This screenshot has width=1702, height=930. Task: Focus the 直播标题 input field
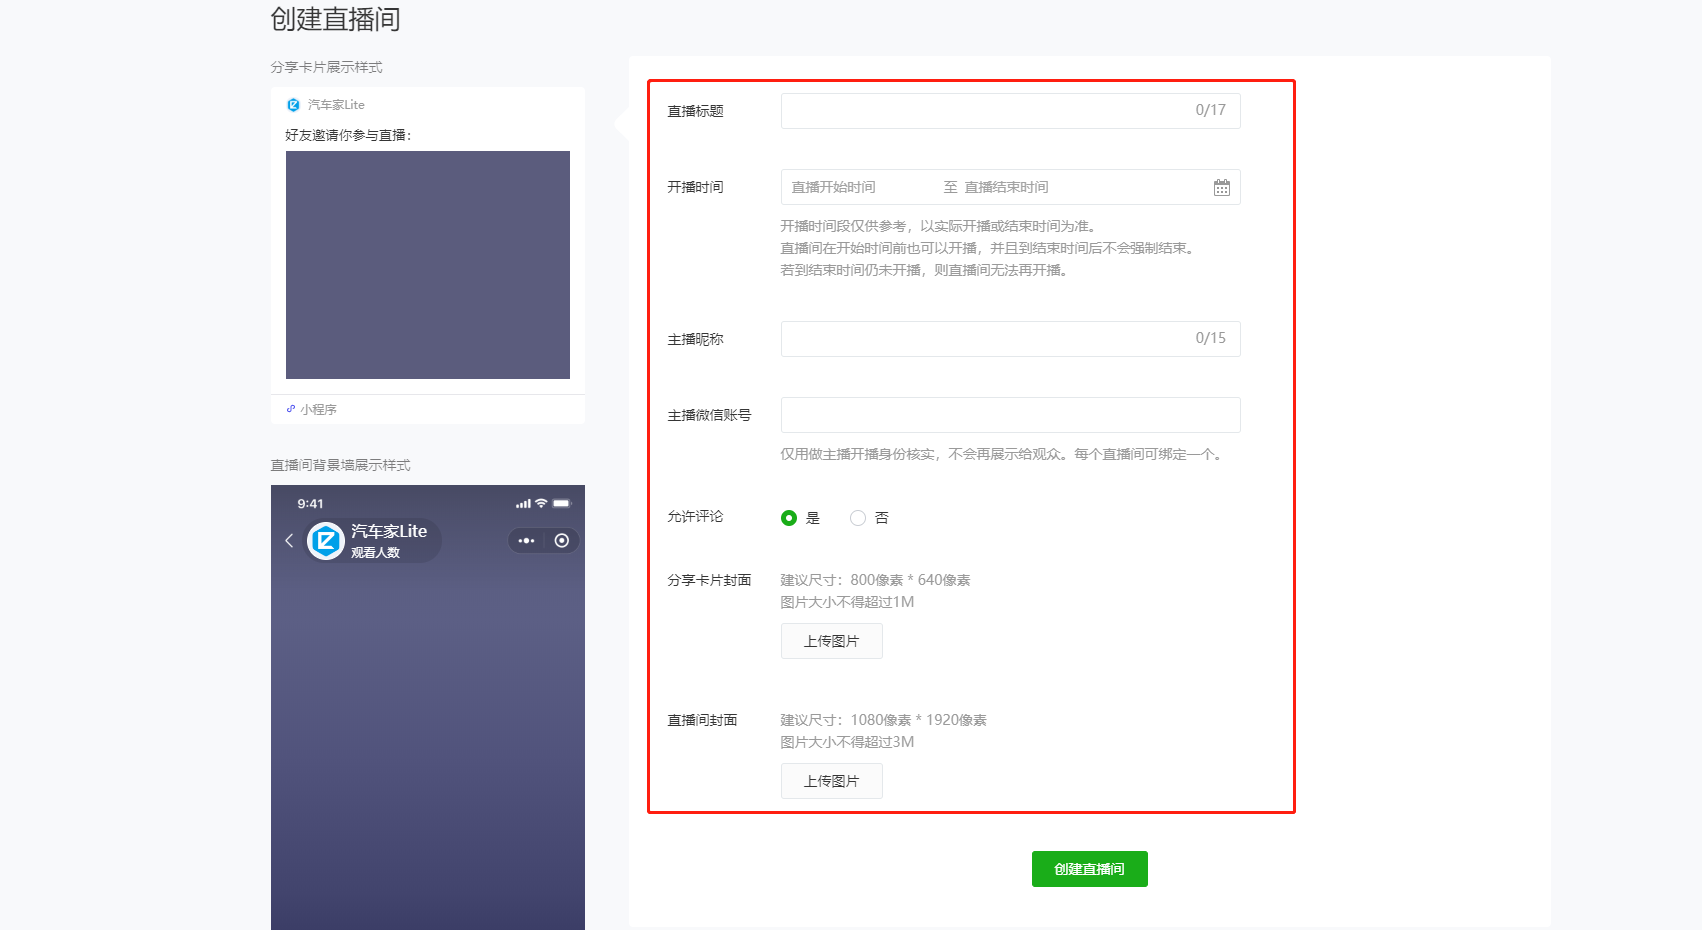pos(985,111)
